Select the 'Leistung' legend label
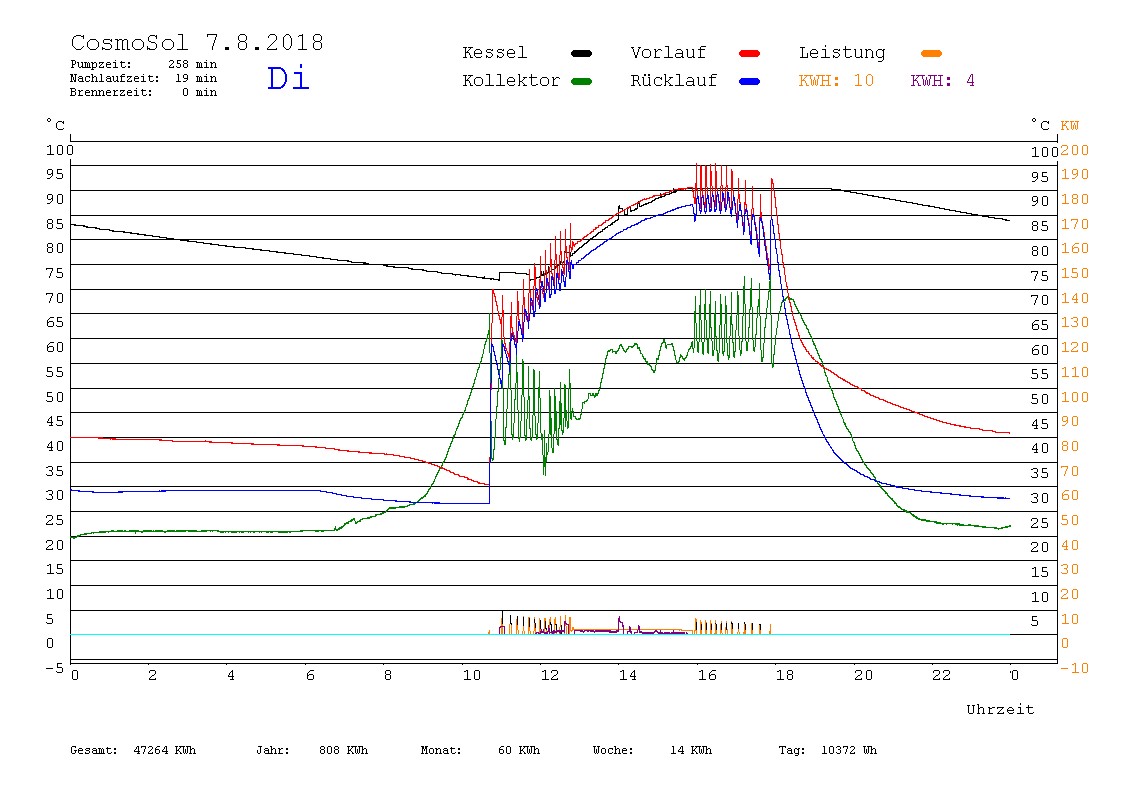 point(842,53)
